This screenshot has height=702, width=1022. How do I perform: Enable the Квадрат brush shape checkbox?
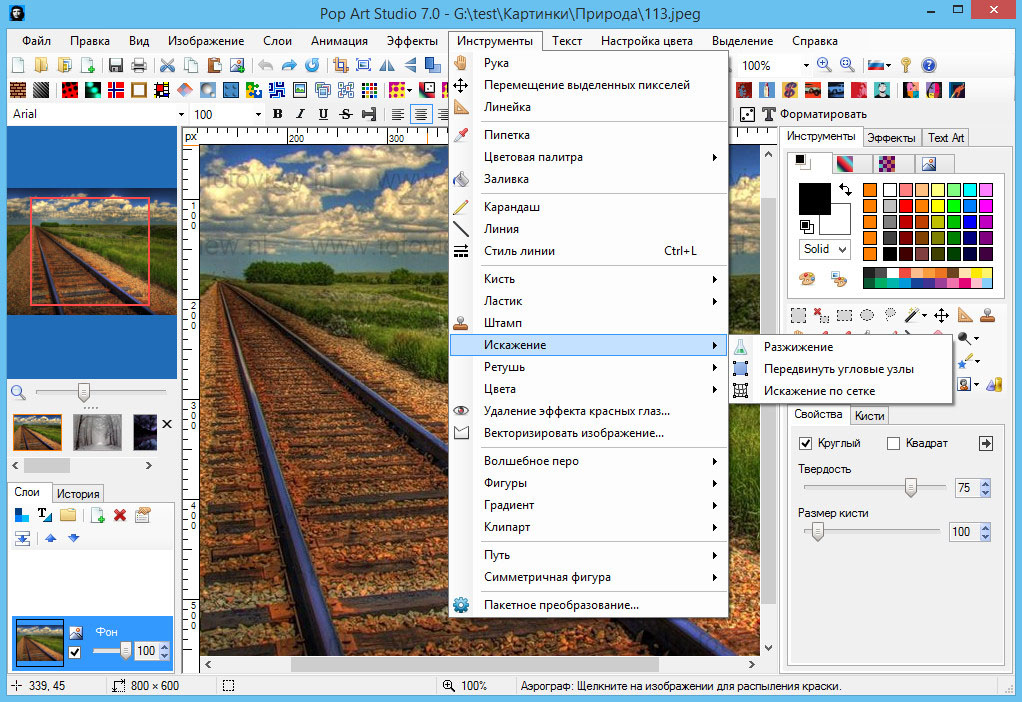(893, 443)
